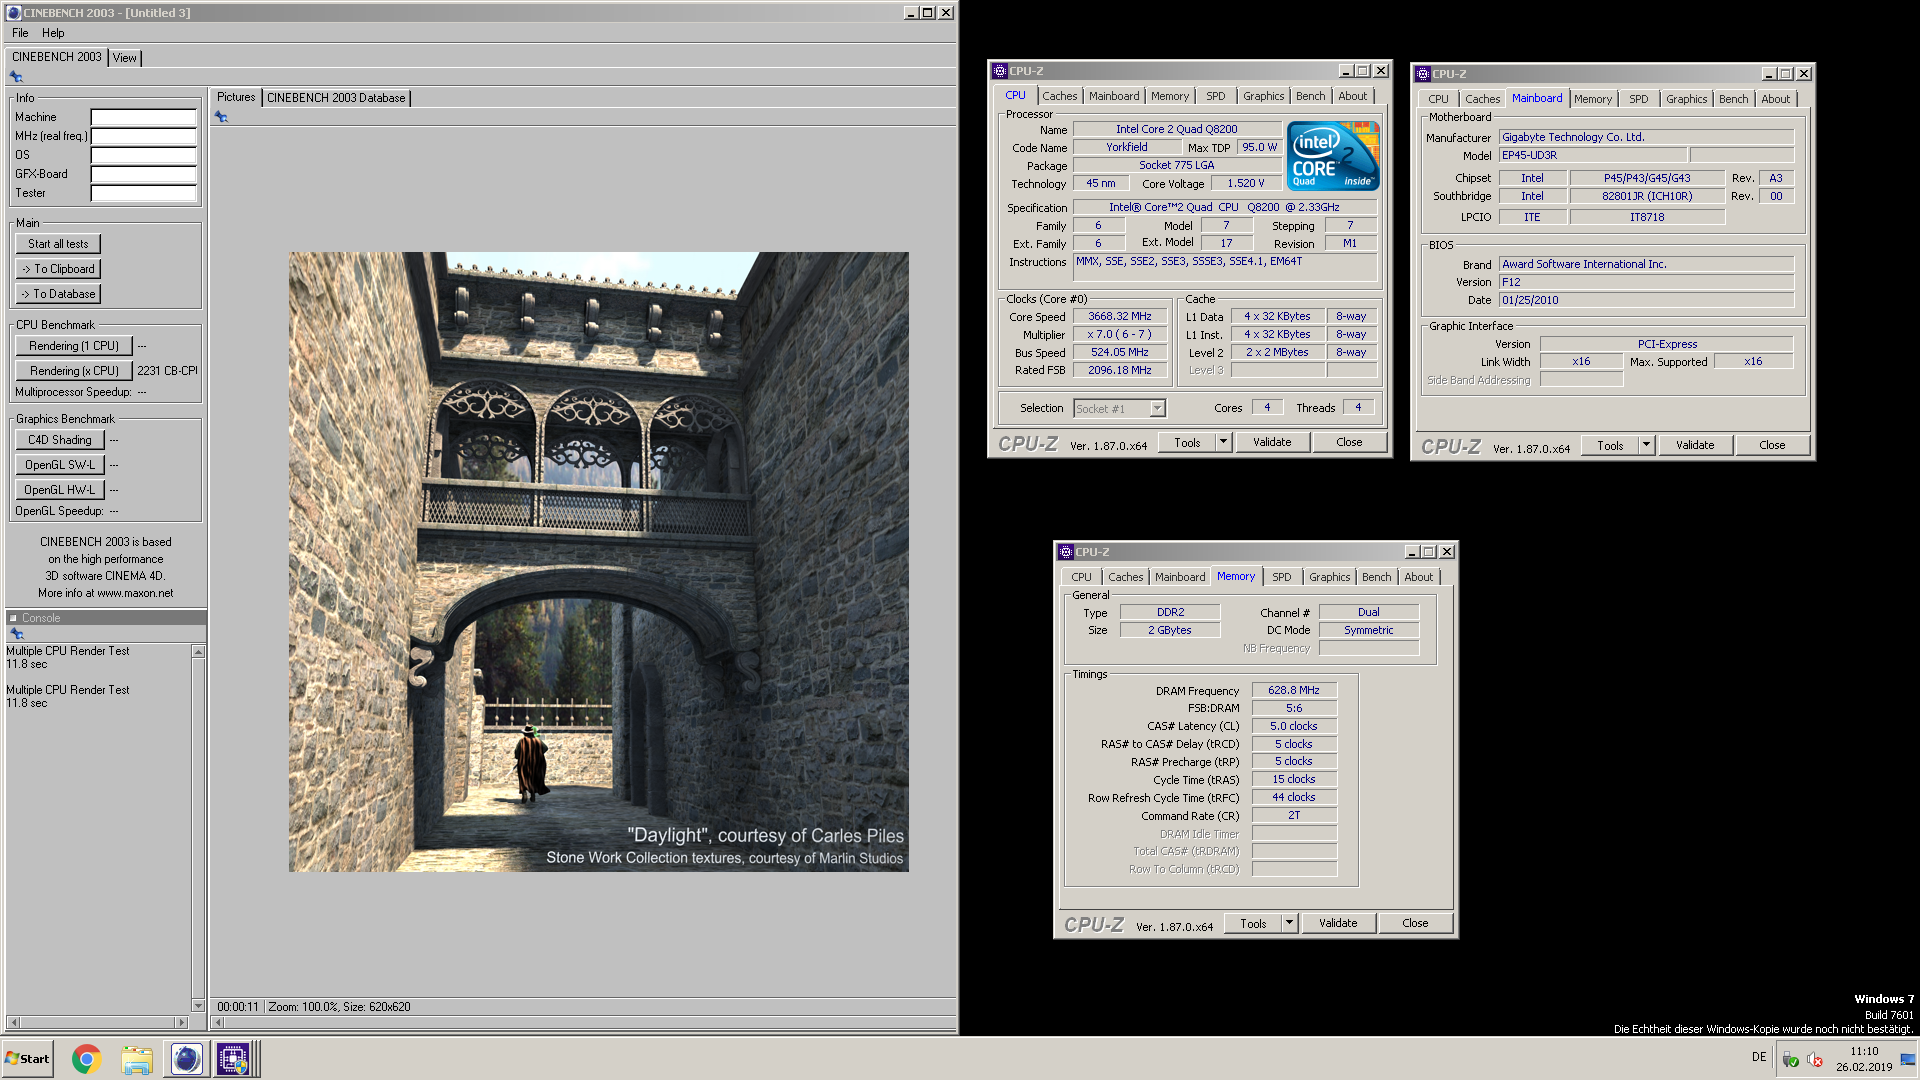Click the Console scrollbar up arrow
Screen dimensions: 1920x1080
(198, 652)
